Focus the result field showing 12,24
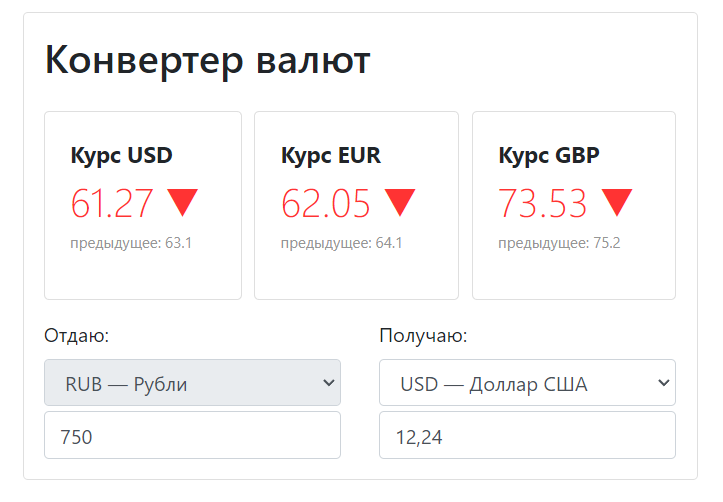The width and height of the screenshot is (723, 502). [x=527, y=435]
